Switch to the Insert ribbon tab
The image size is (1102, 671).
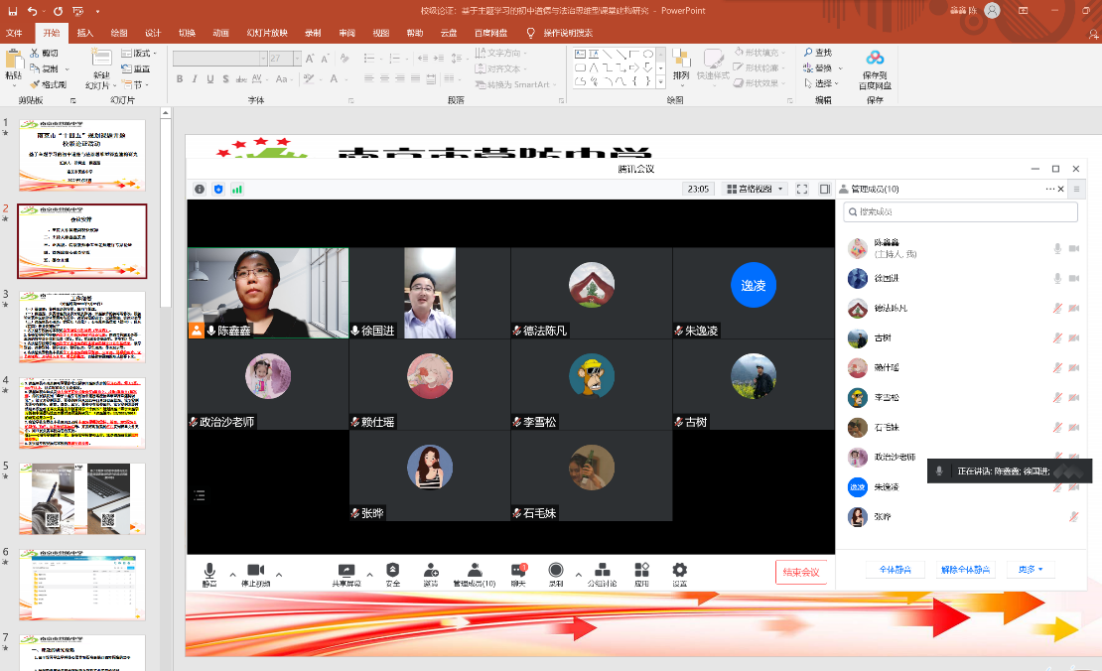coord(85,33)
